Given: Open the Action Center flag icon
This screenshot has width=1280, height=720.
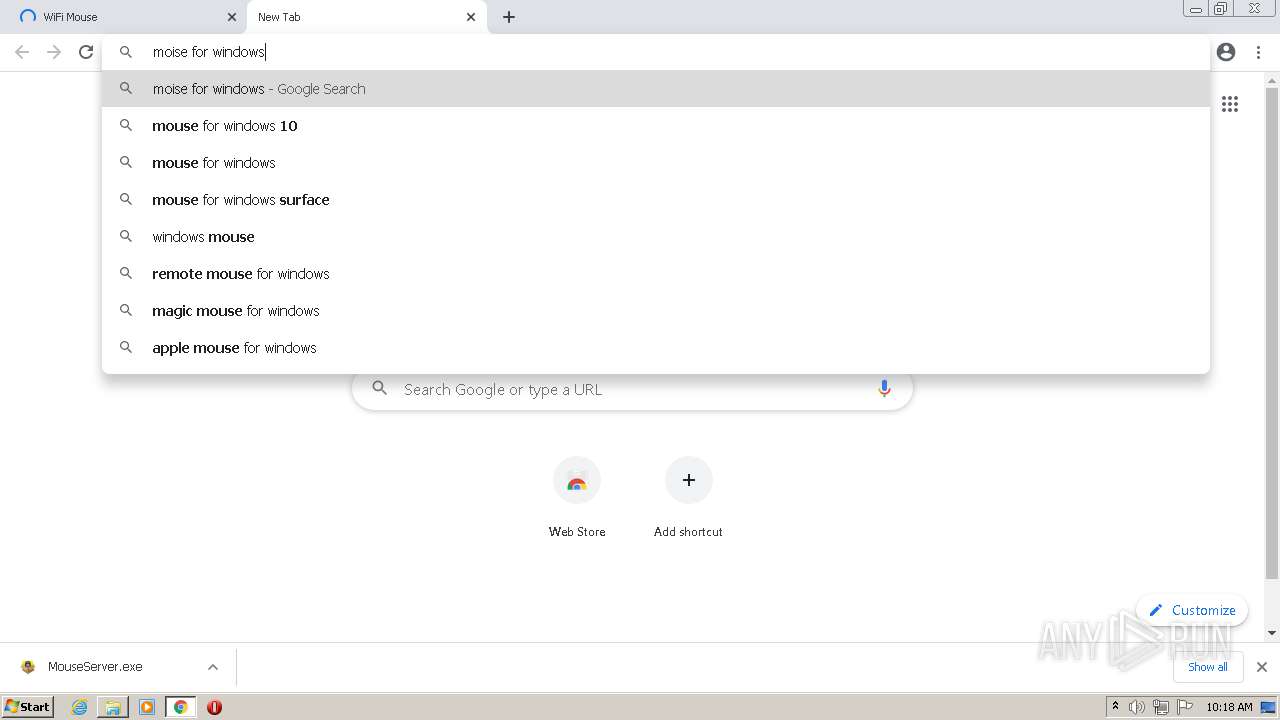Looking at the screenshot, I should click(1185, 707).
